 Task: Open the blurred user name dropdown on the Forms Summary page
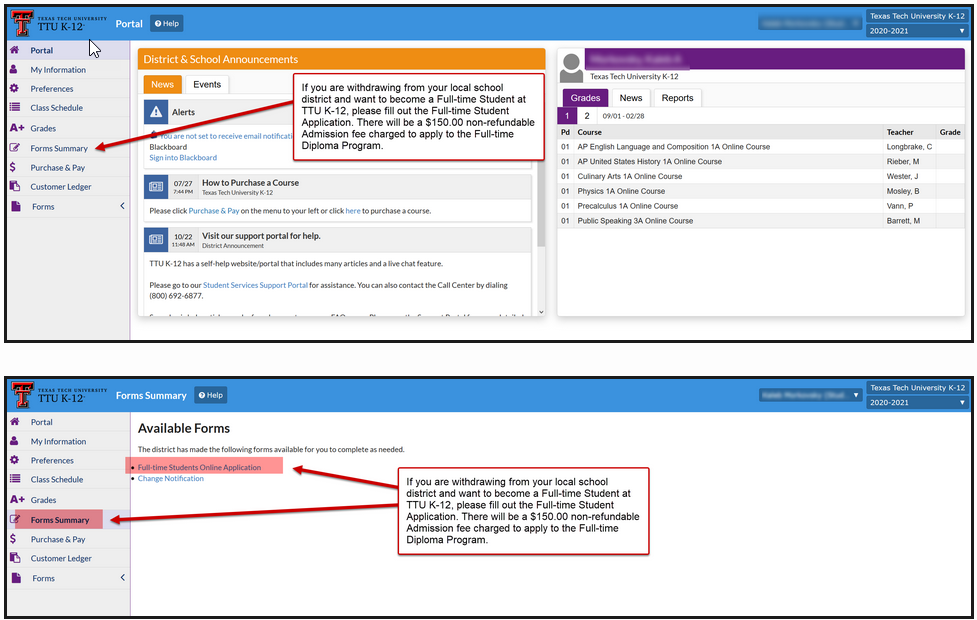pyautogui.click(x=811, y=395)
